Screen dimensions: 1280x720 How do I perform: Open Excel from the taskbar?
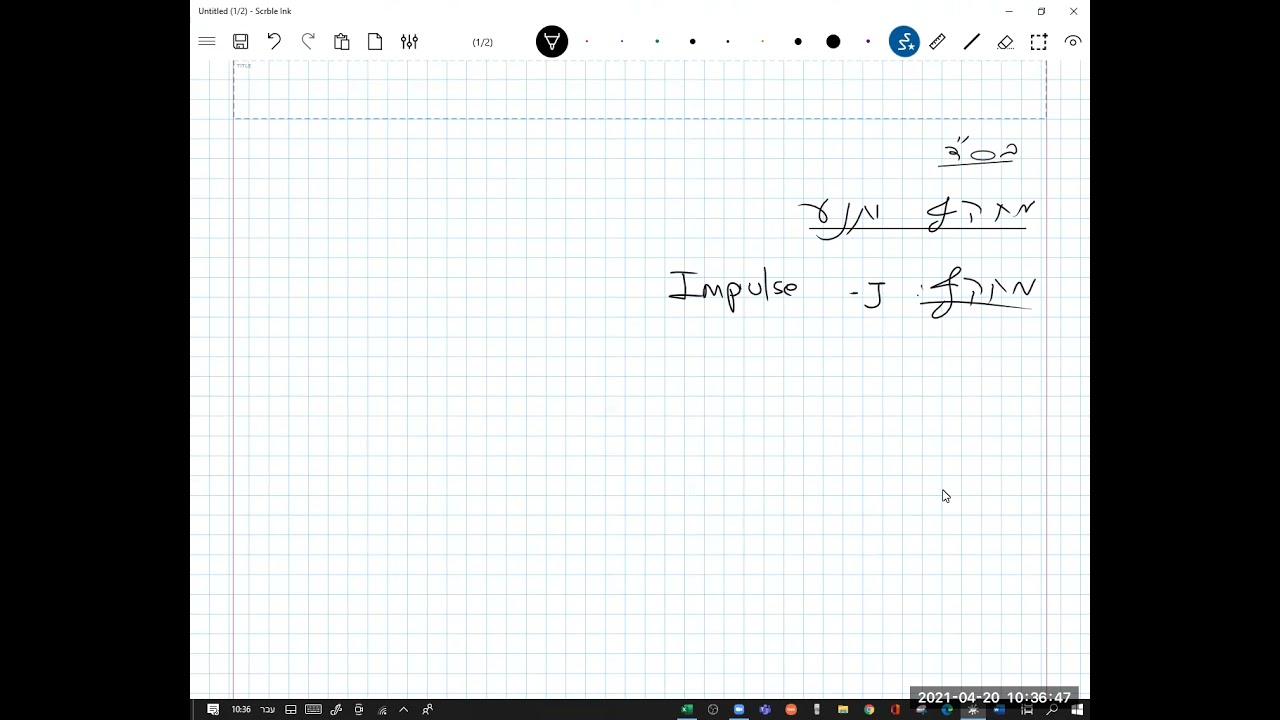[x=687, y=710]
